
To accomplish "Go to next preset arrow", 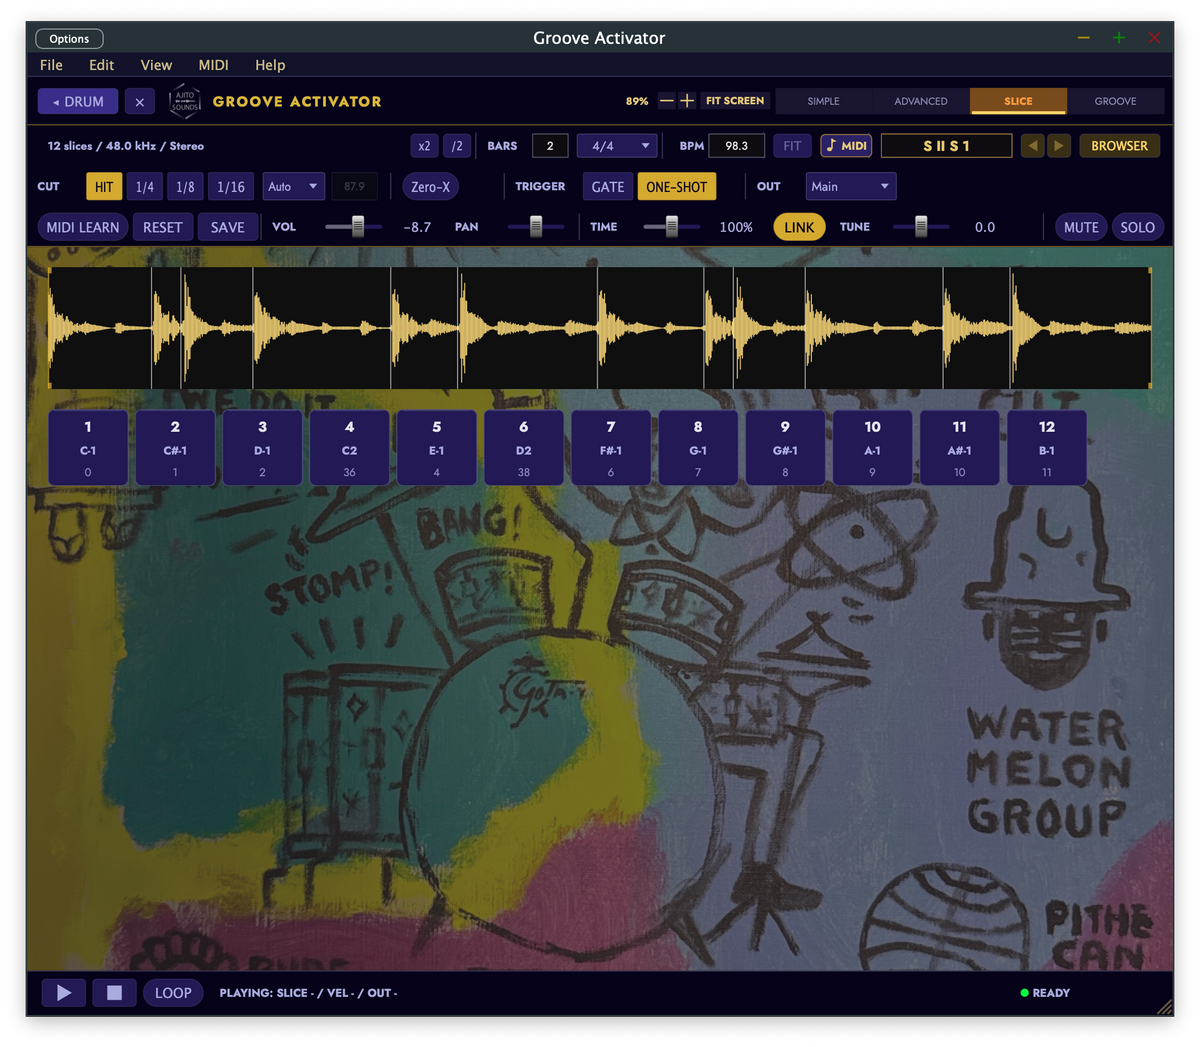I will 1059,146.
